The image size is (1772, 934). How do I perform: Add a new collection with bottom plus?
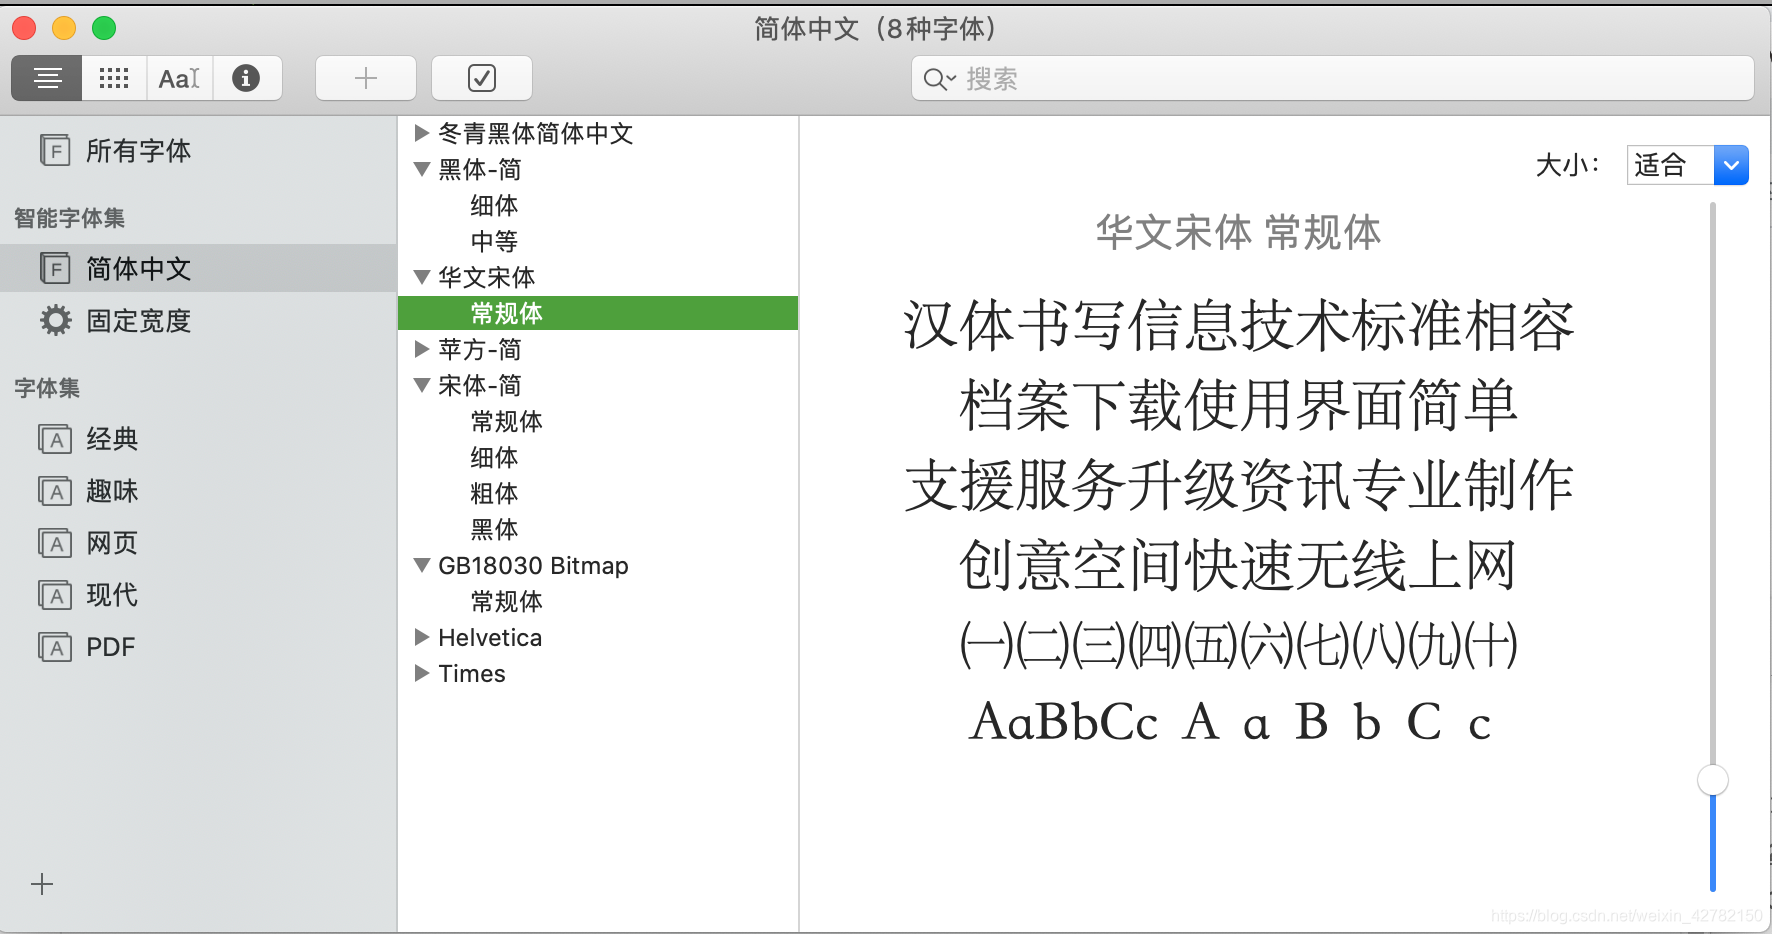pyautogui.click(x=42, y=884)
